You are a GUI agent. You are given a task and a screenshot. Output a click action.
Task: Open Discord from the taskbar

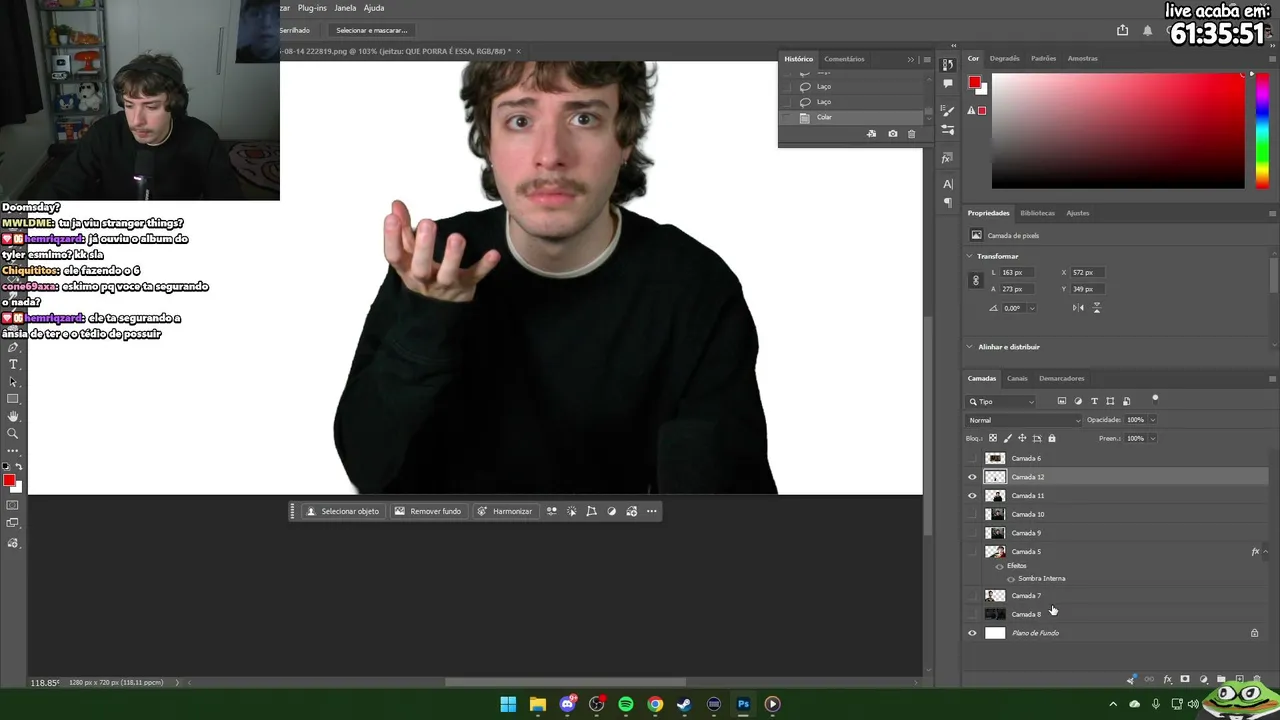567,704
